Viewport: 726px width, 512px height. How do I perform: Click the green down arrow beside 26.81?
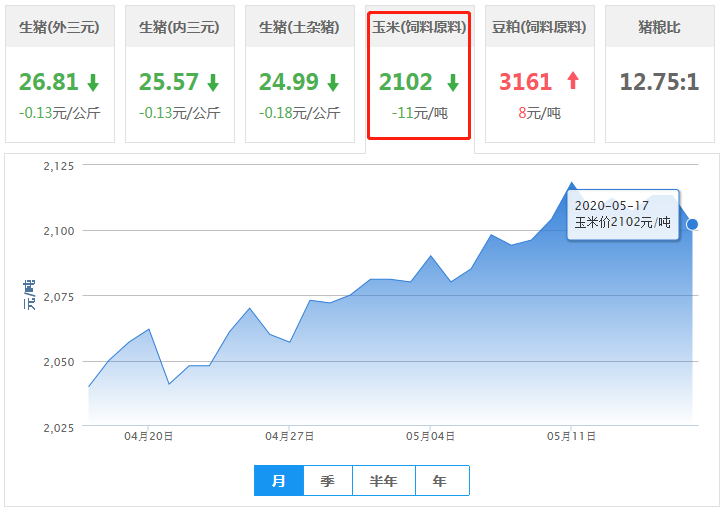(x=93, y=82)
